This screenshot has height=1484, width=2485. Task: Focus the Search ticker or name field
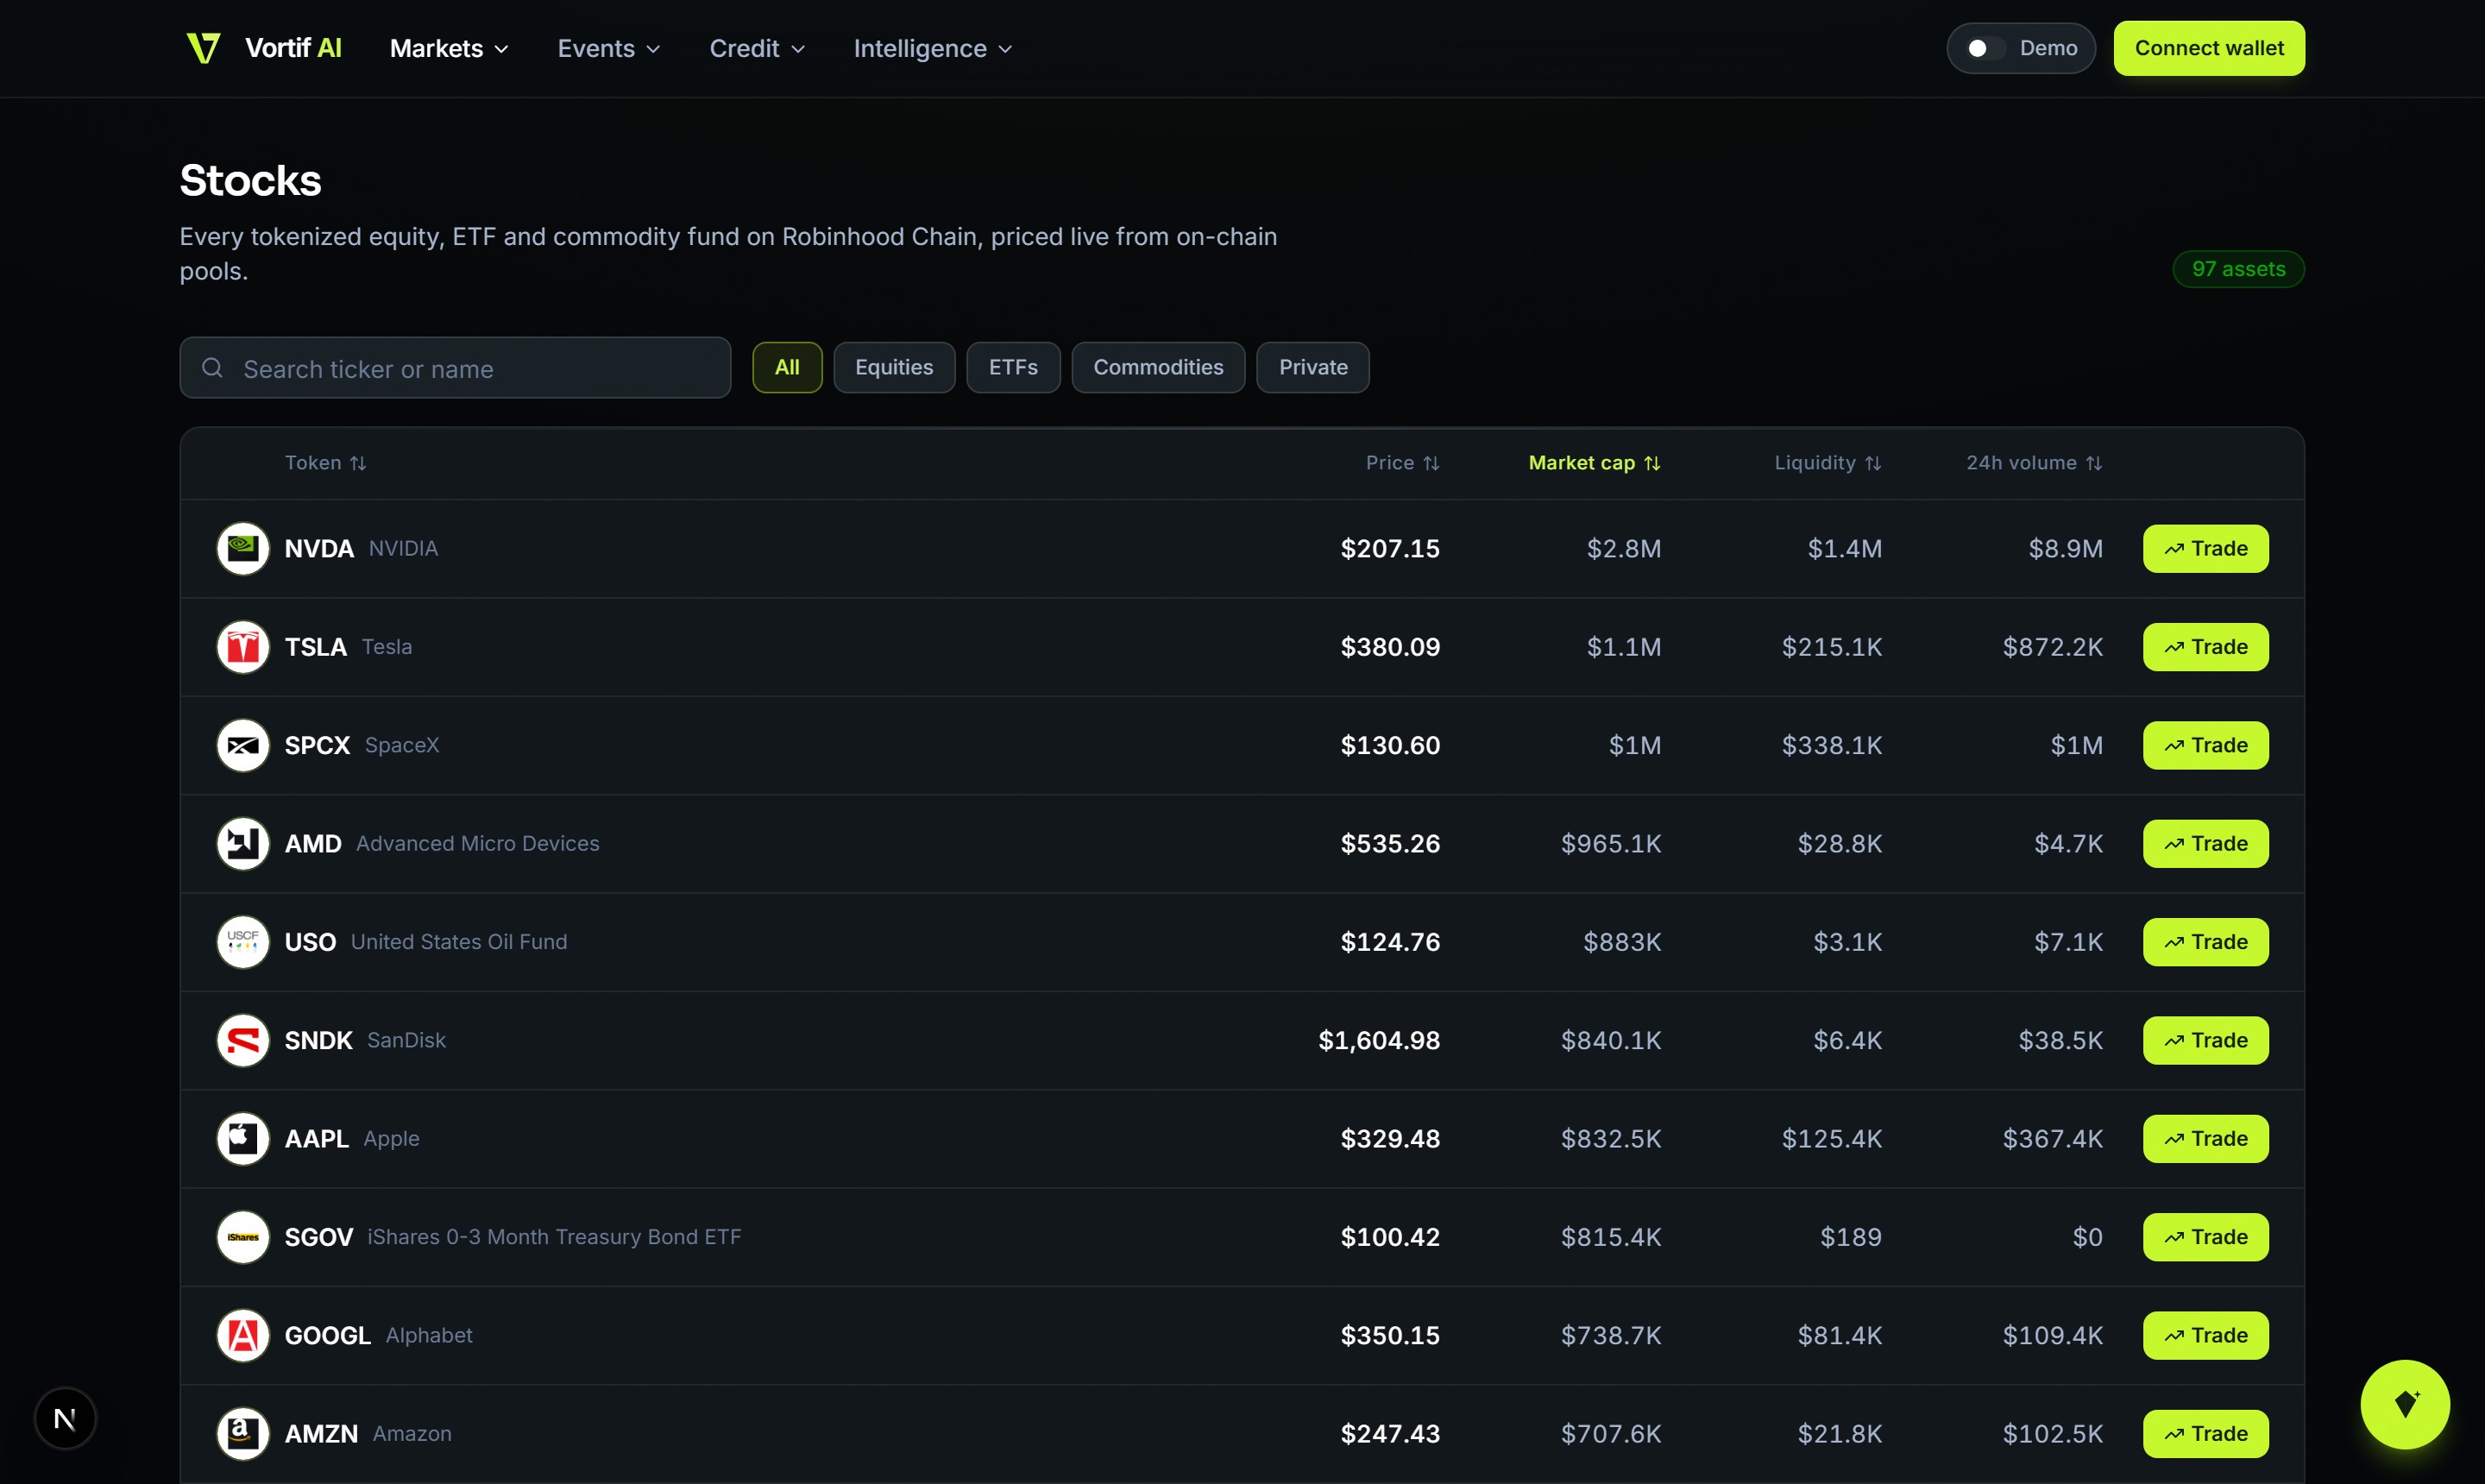pyautogui.click(x=455, y=367)
